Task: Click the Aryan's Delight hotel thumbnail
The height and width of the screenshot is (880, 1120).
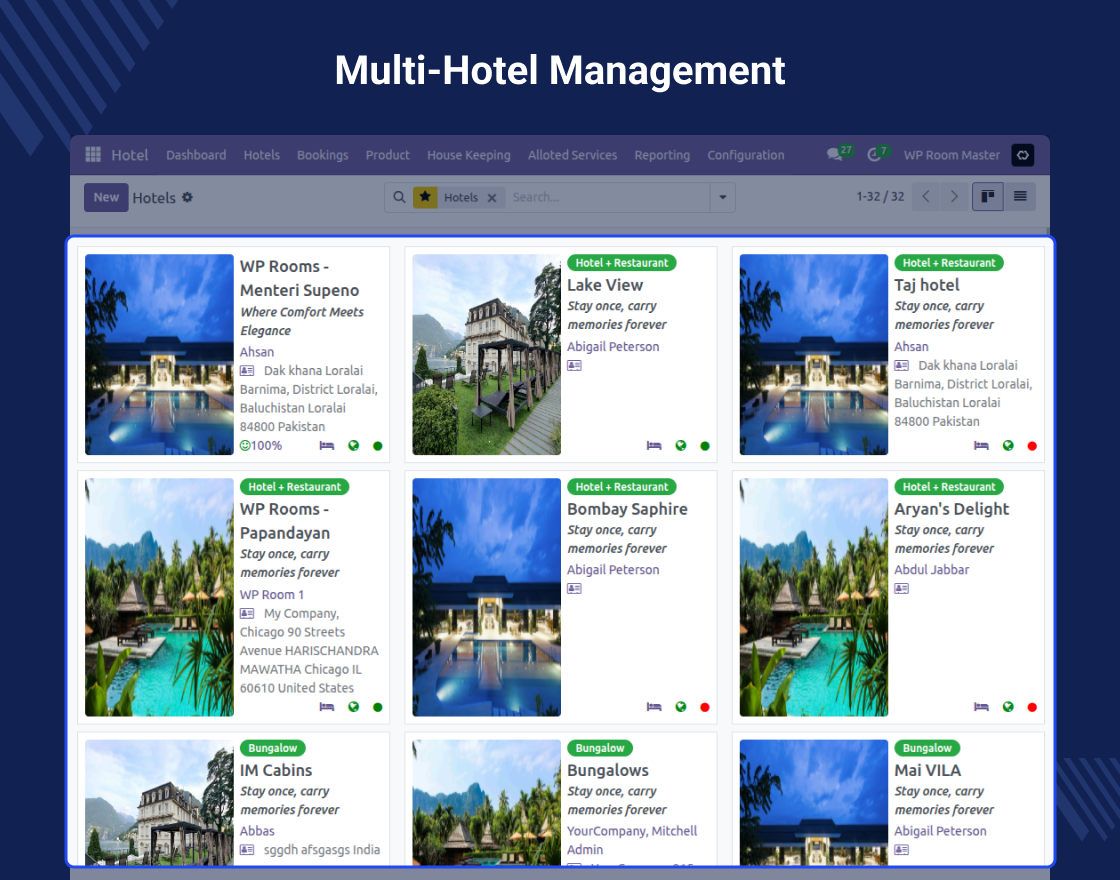Action: pyautogui.click(x=813, y=597)
